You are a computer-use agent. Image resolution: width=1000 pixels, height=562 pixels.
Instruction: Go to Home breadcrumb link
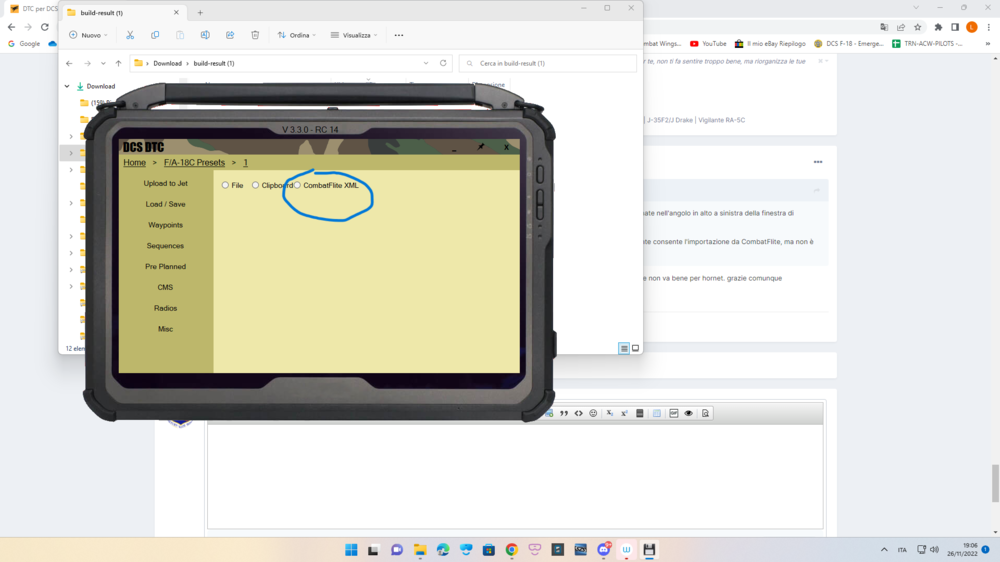point(135,163)
